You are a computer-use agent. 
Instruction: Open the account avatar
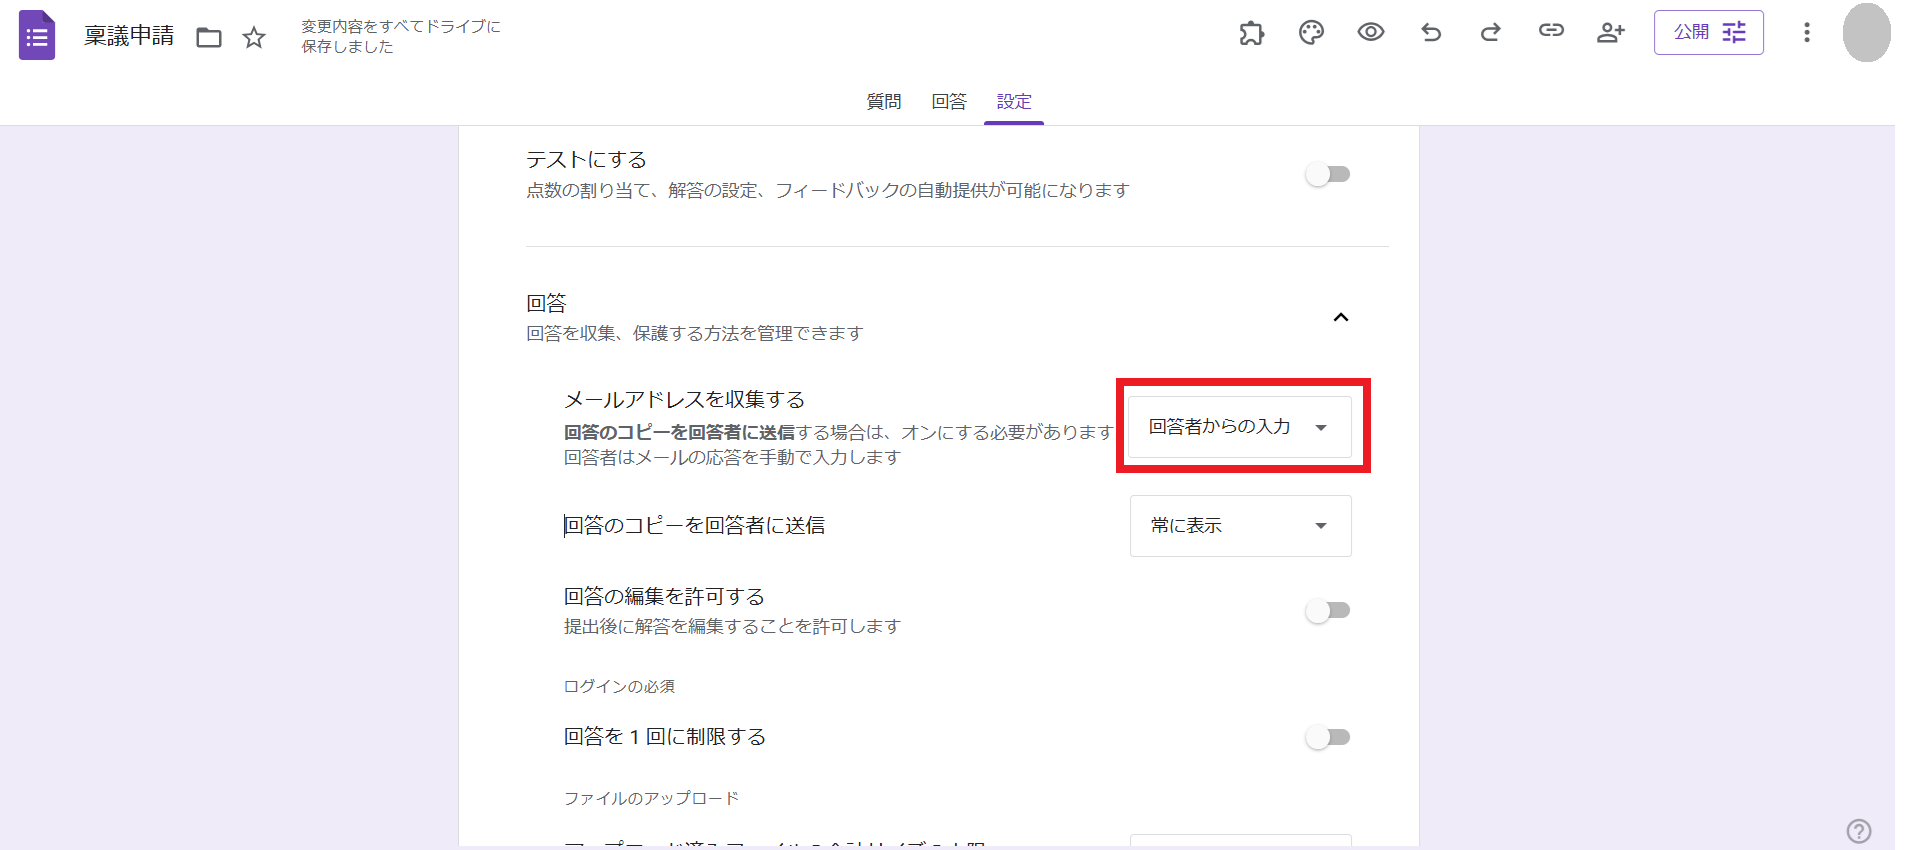1866,33
